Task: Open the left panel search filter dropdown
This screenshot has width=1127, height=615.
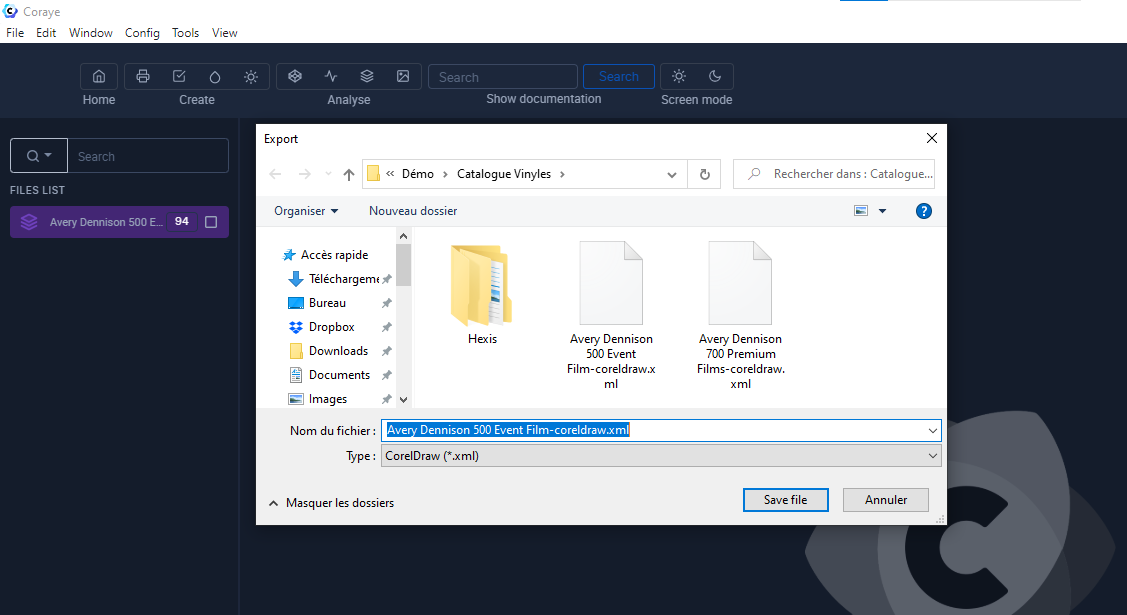Action: pos(39,155)
